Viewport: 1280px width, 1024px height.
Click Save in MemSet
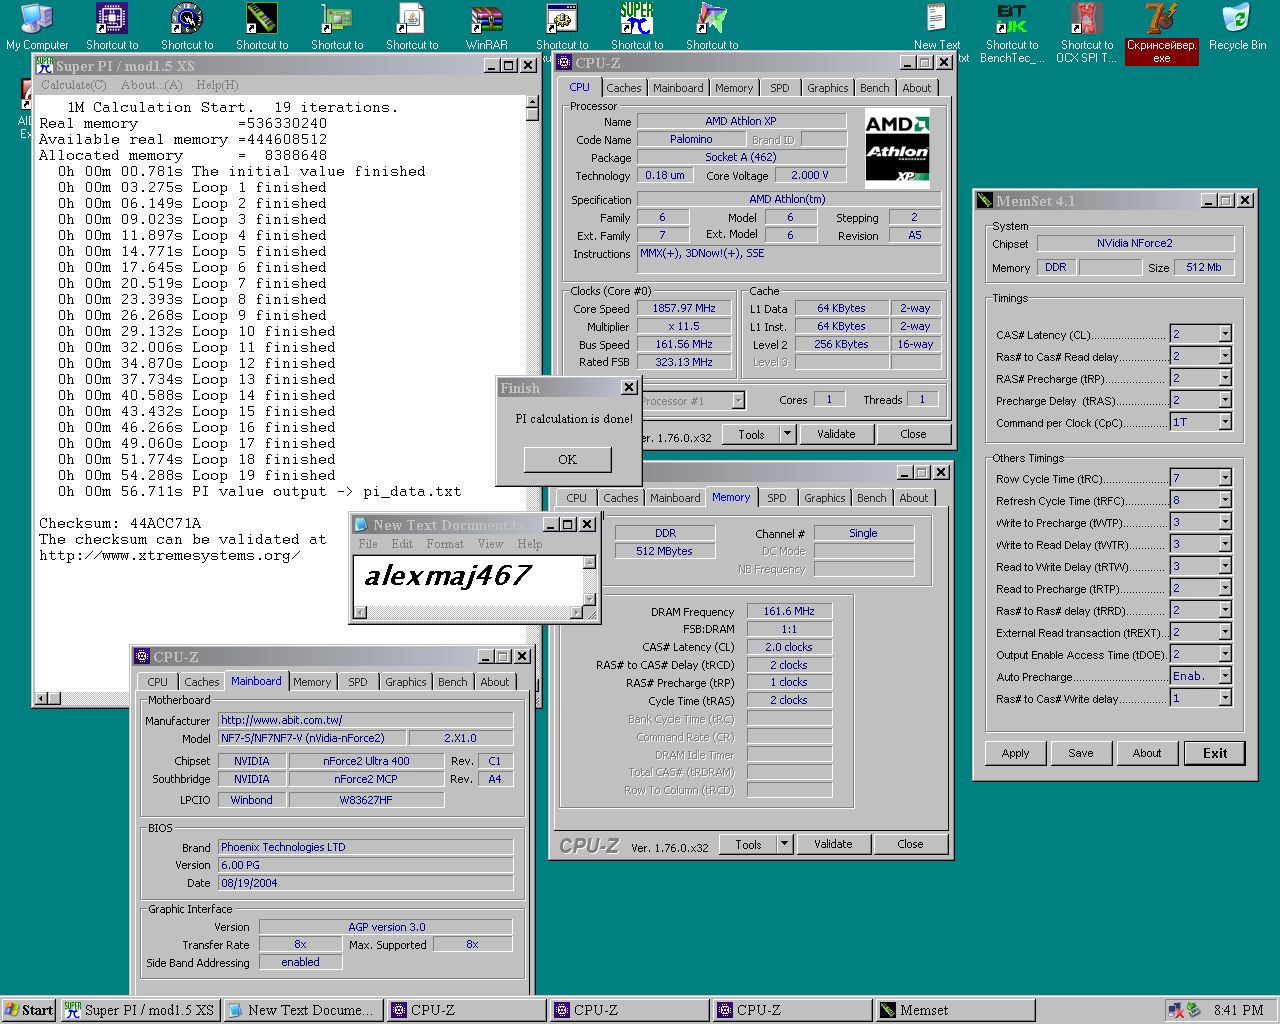(x=1081, y=753)
